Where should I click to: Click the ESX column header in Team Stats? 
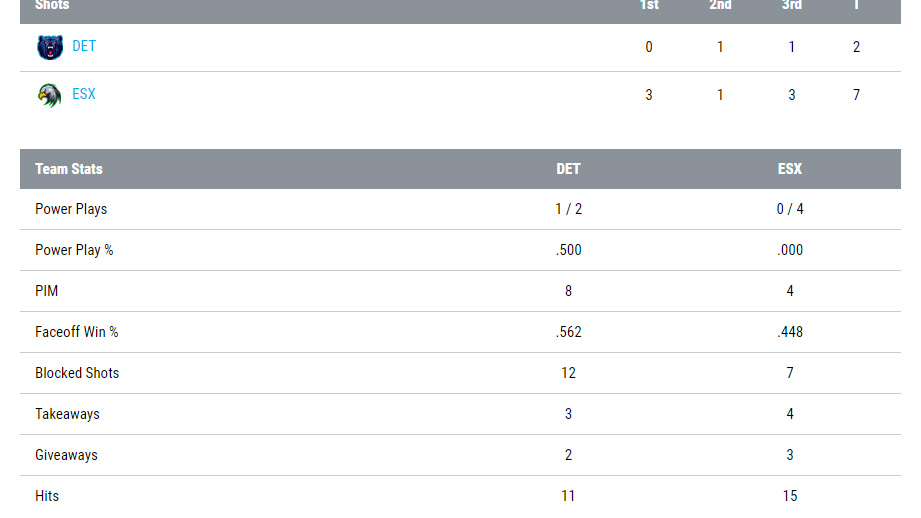tap(790, 169)
